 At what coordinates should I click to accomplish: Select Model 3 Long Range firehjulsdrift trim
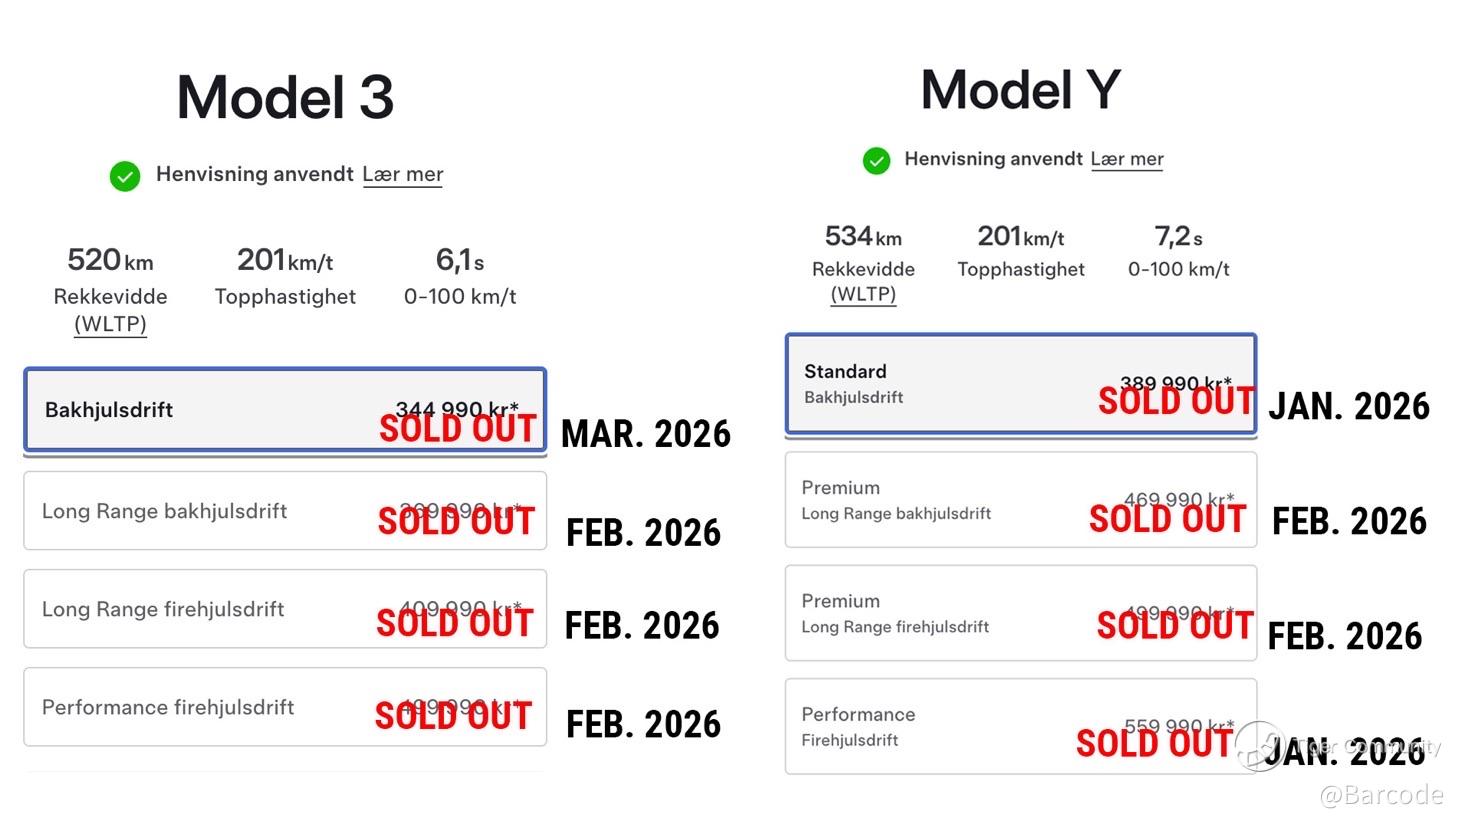[x=285, y=609]
